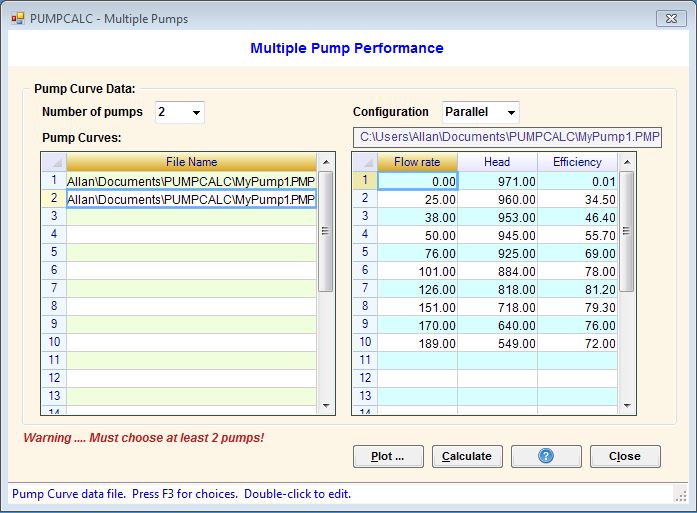The image size is (697, 513).
Task: Click the data table scrollbar thumb
Action: [x=627, y=232]
